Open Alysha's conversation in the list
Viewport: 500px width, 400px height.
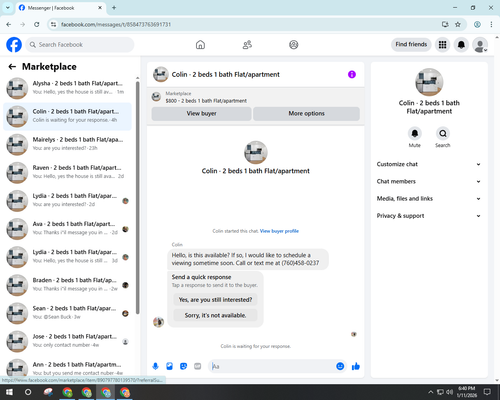click(67, 88)
